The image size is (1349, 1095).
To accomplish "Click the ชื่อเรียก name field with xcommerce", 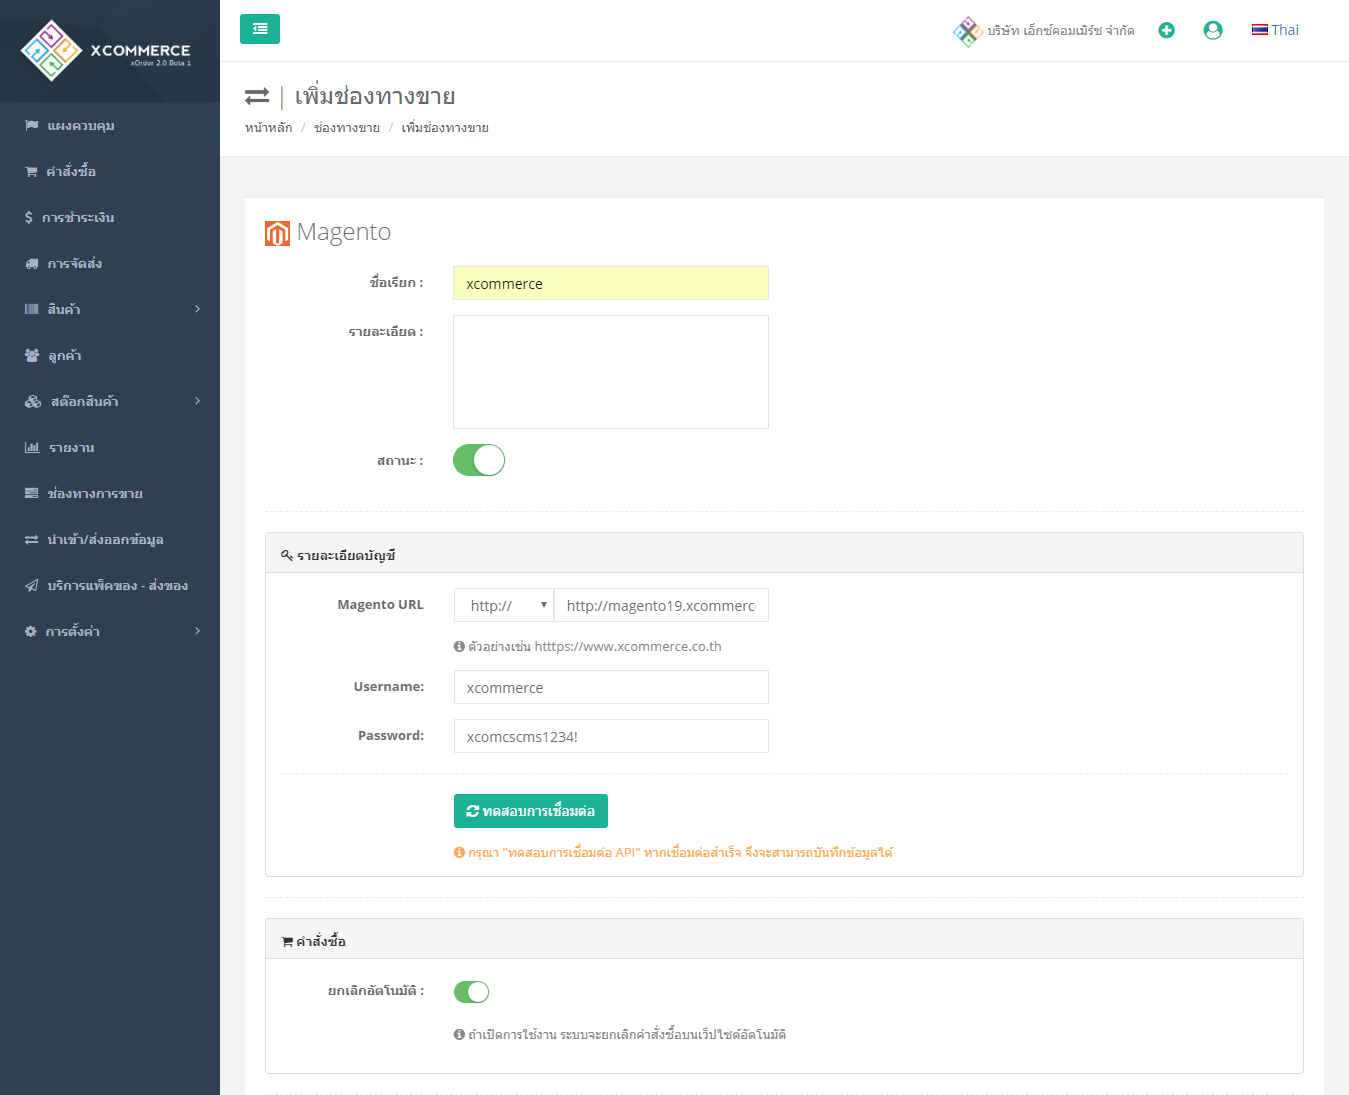I will (x=611, y=283).
